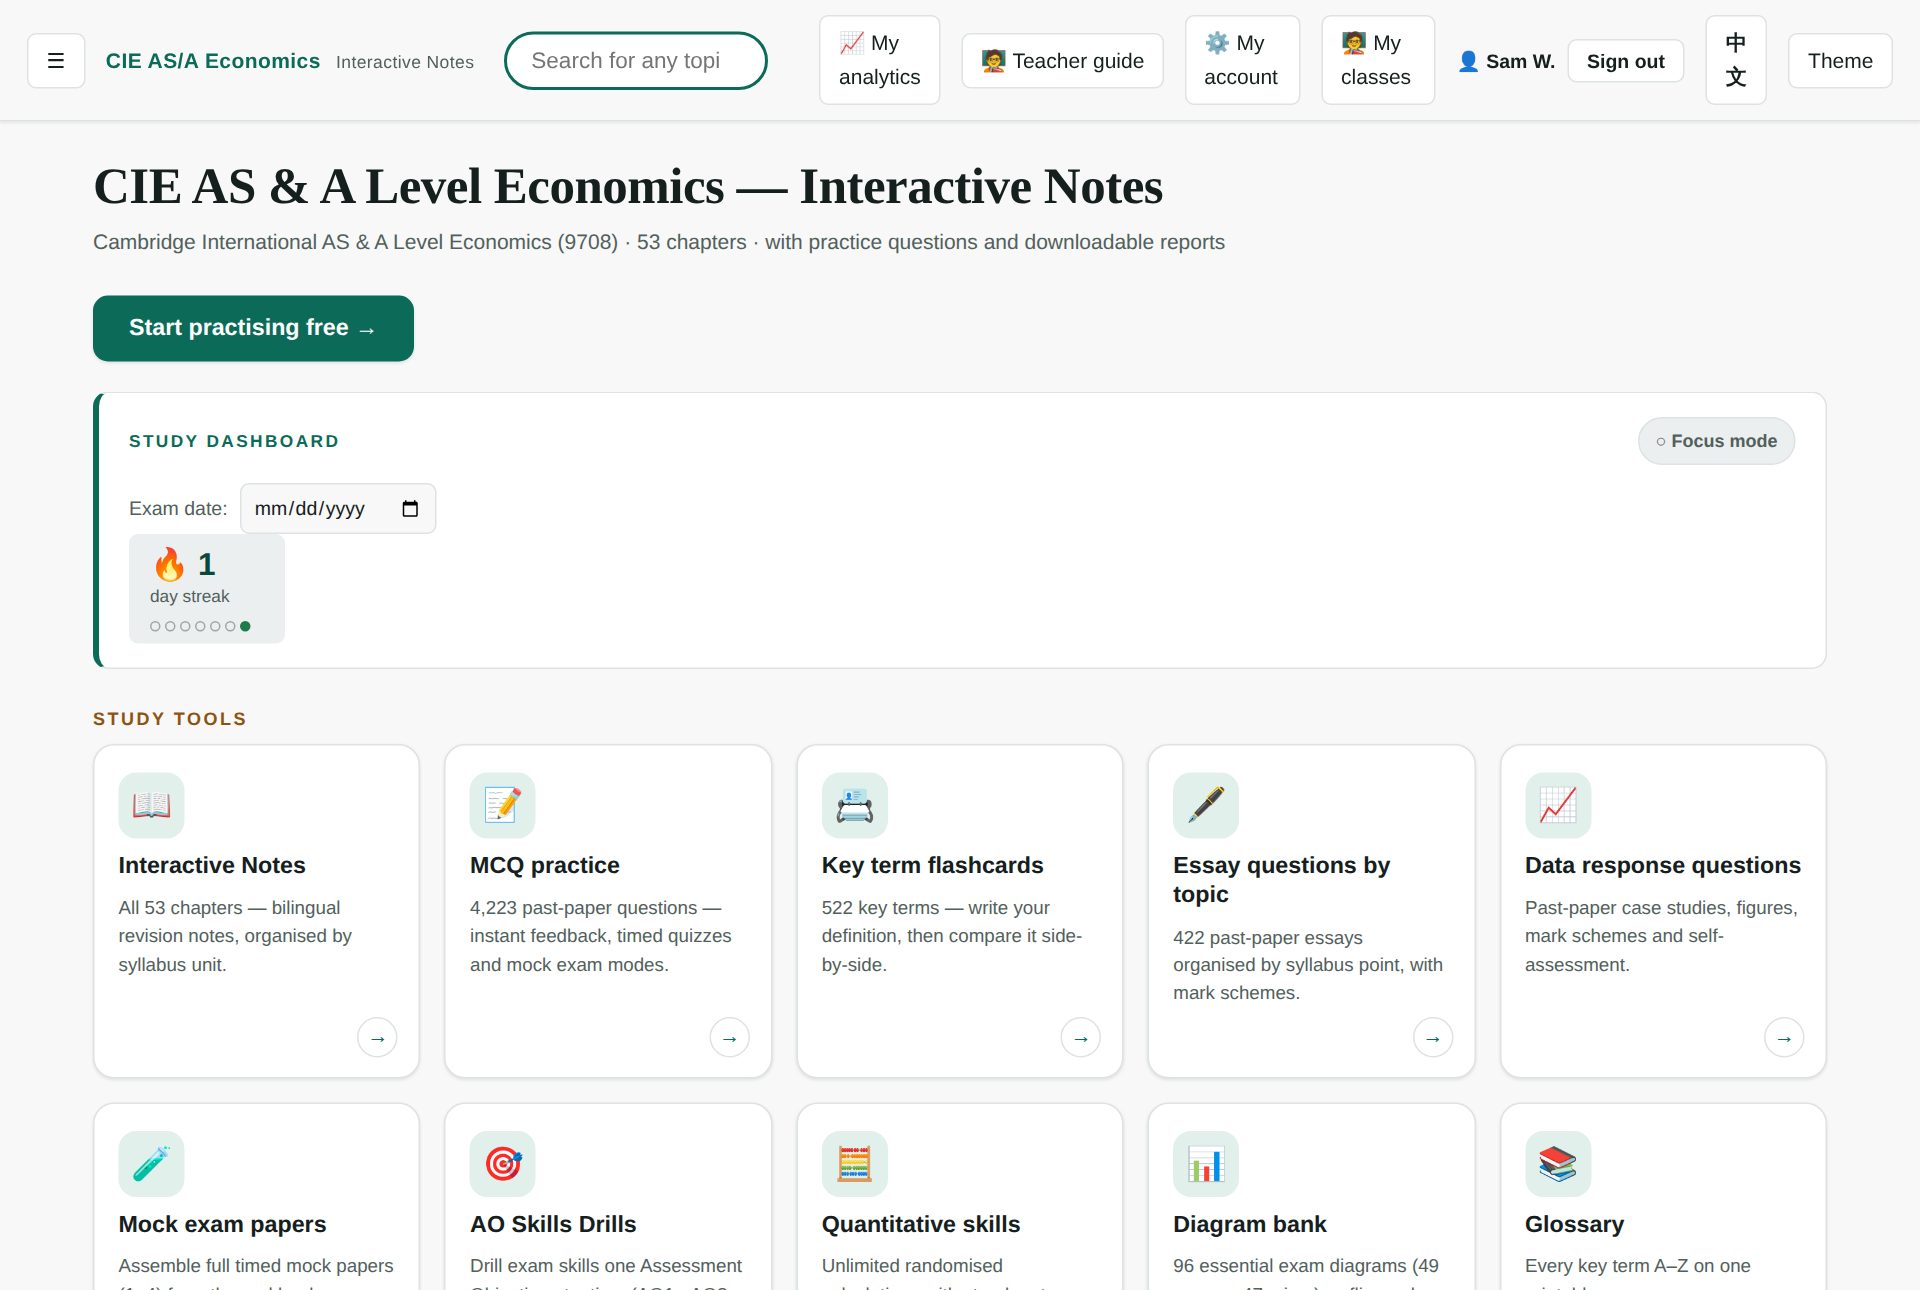
Task: Open Data response questions title
Action: 1663,865
